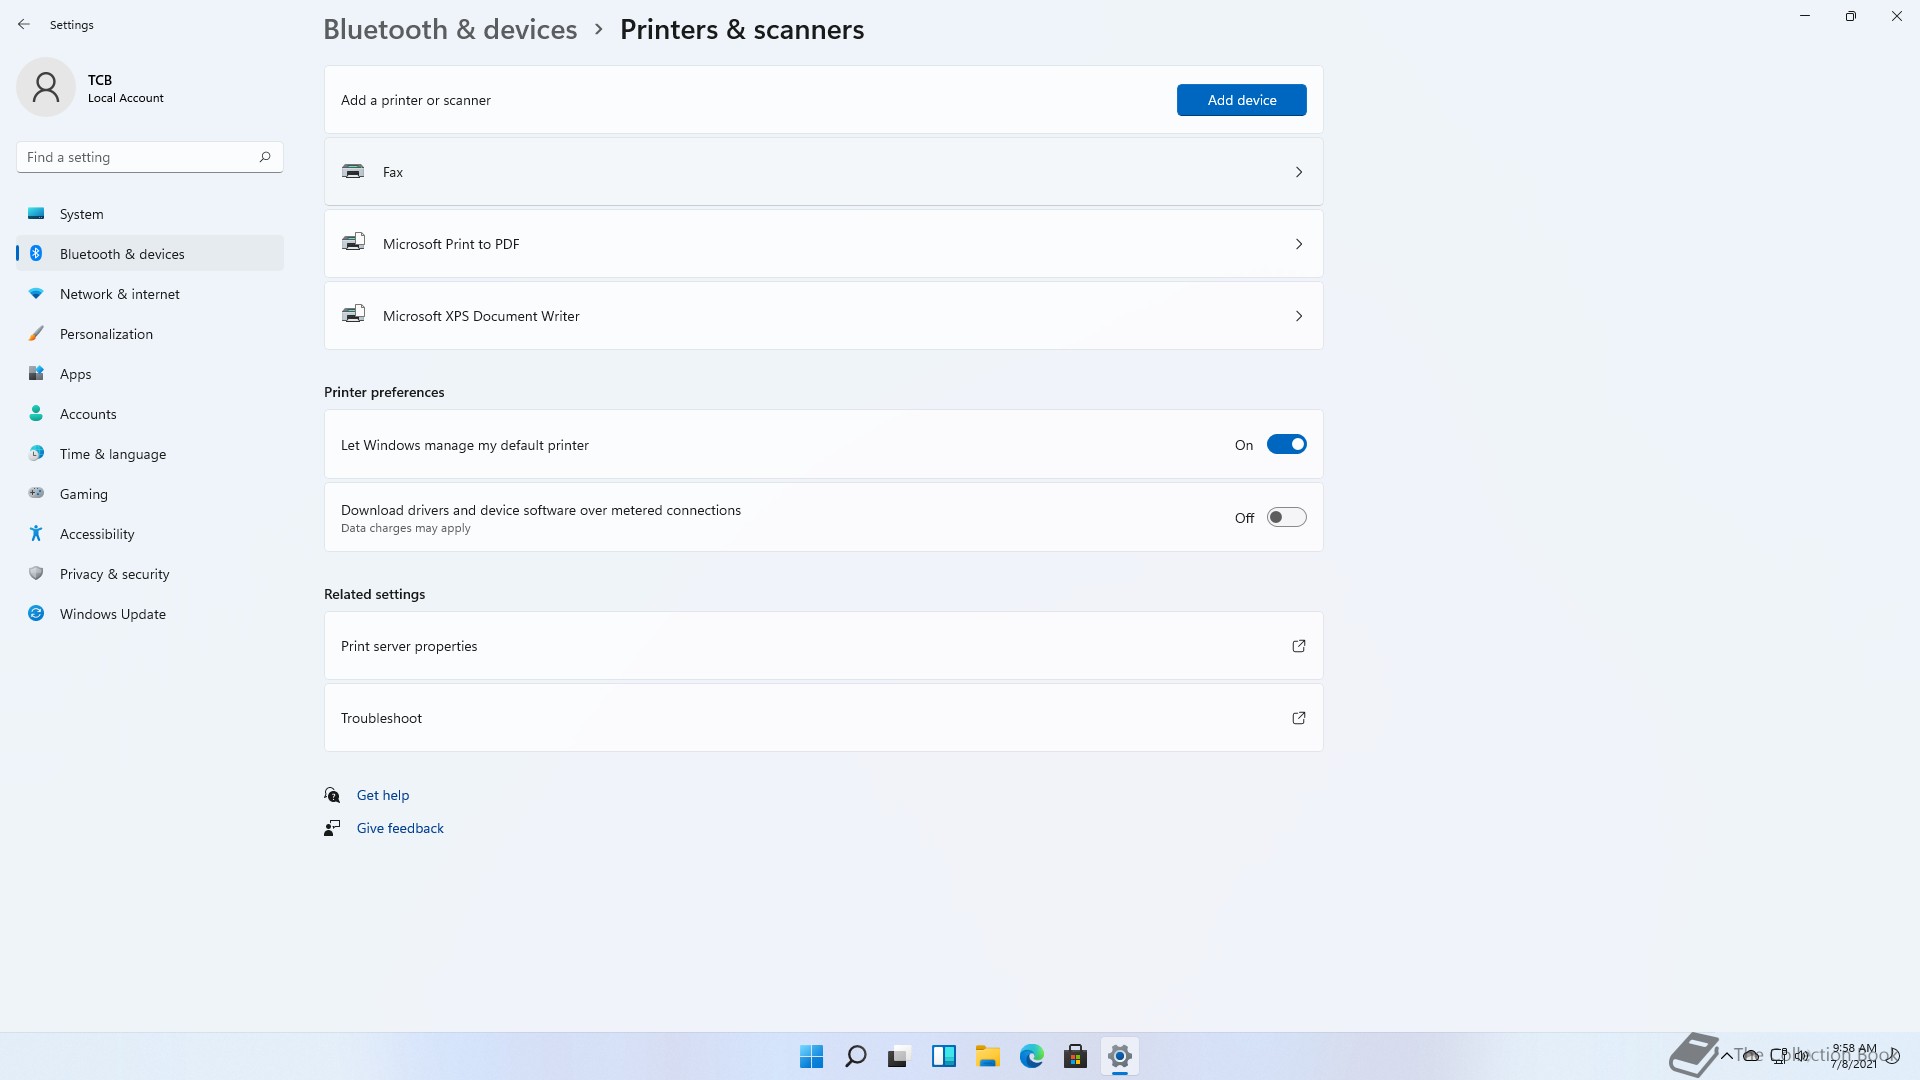Viewport: 1920px width, 1080px height.
Task: Launch File Explorer from taskbar
Action: tap(987, 1056)
